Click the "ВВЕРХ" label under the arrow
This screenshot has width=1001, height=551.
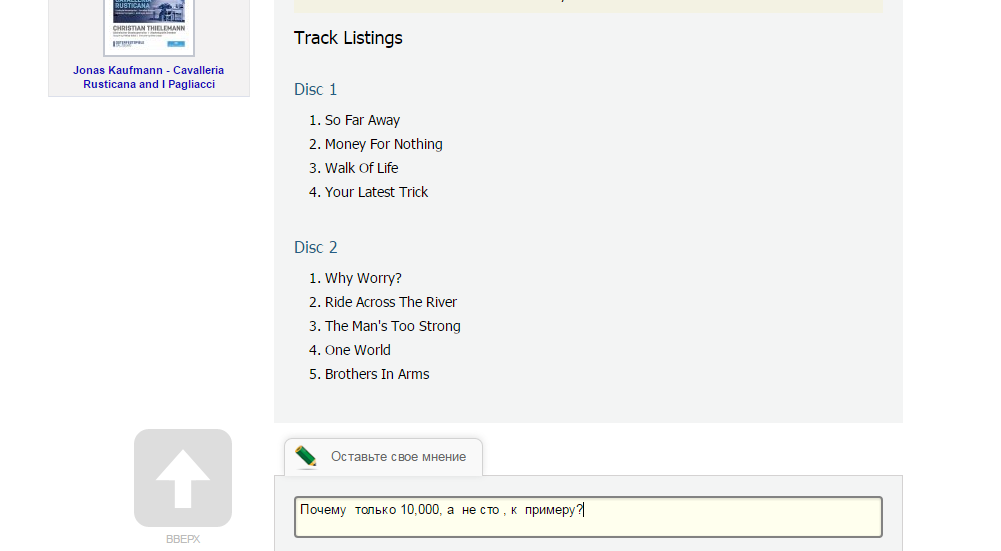click(183, 539)
